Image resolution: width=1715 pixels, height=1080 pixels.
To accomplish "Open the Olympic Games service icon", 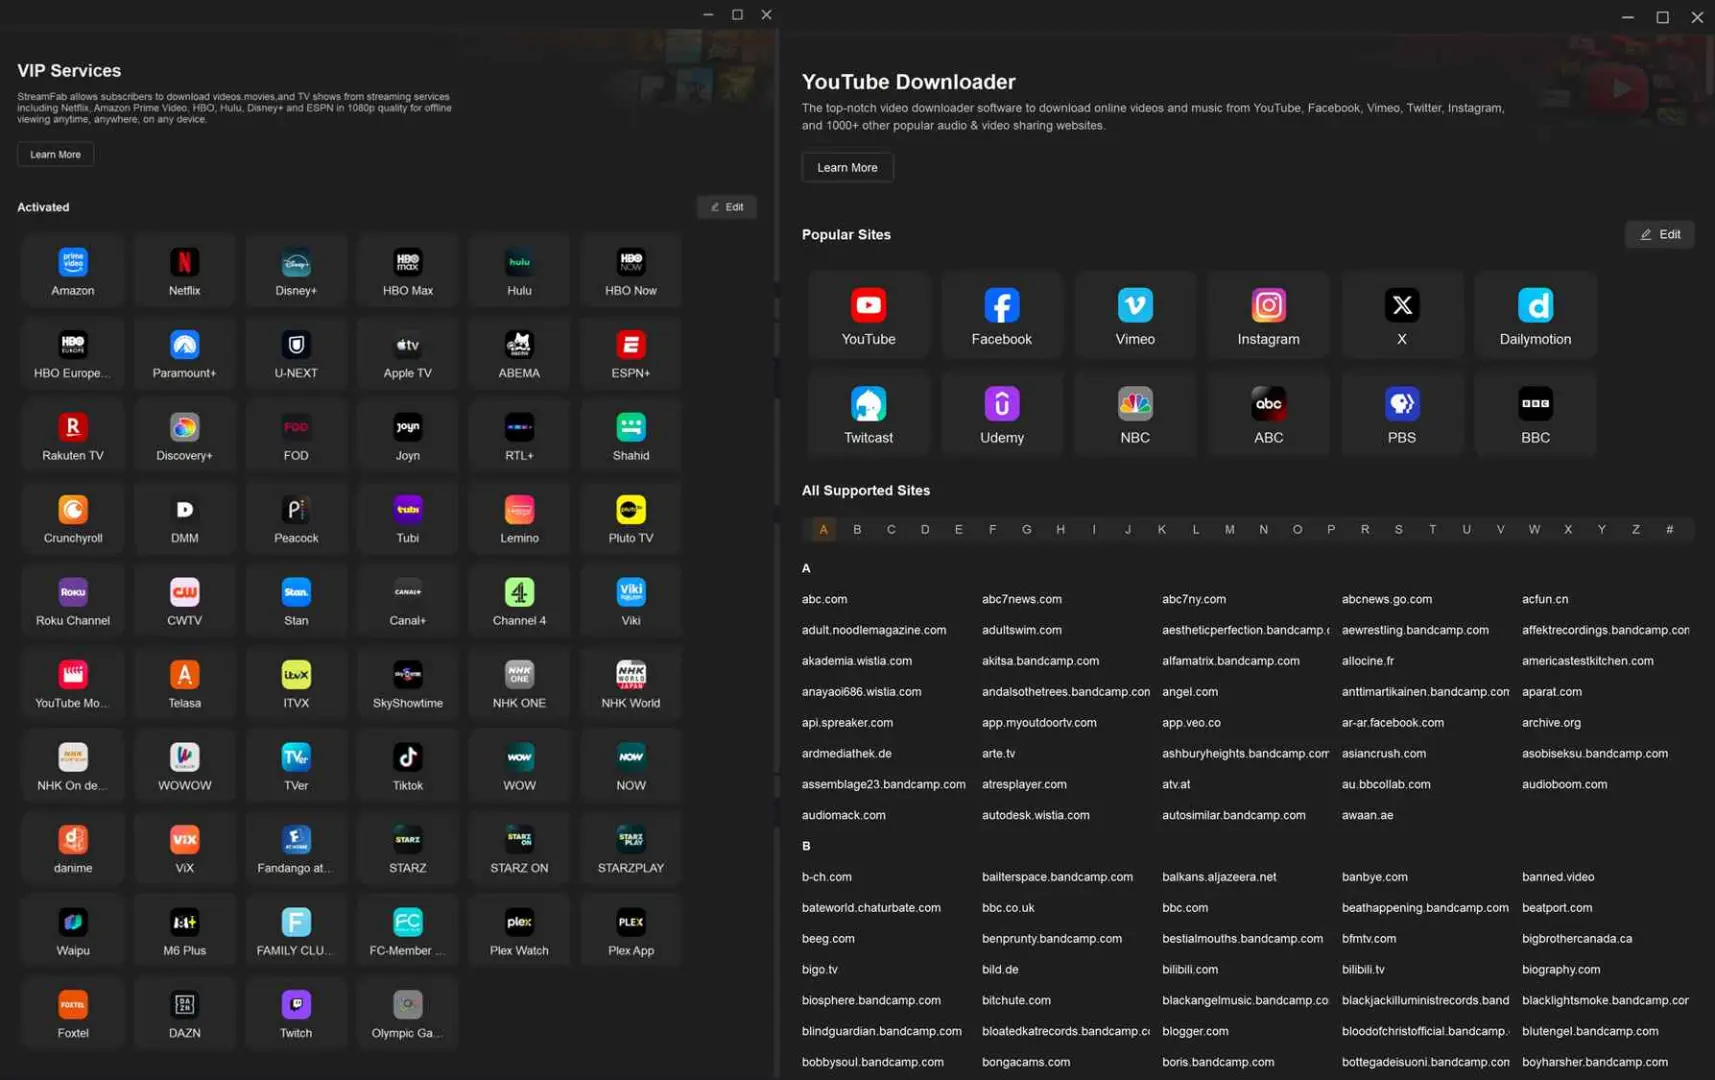I will tap(408, 1014).
